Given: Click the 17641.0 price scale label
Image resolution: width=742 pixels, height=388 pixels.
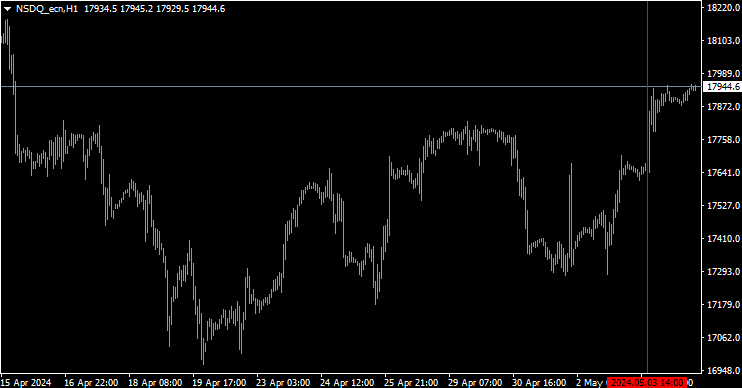Looking at the screenshot, I should point(724,173).
